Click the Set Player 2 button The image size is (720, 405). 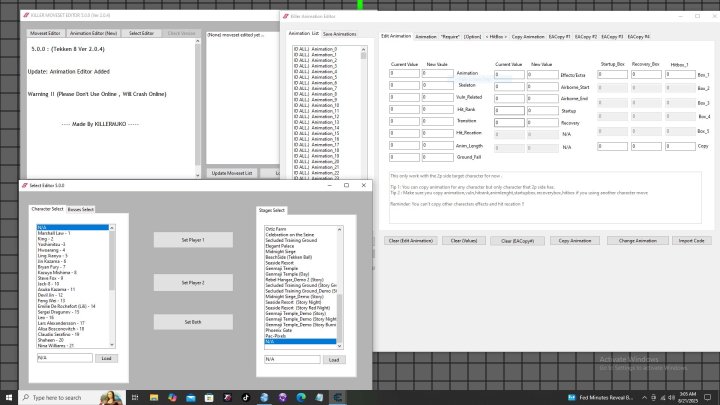point(193,283)
